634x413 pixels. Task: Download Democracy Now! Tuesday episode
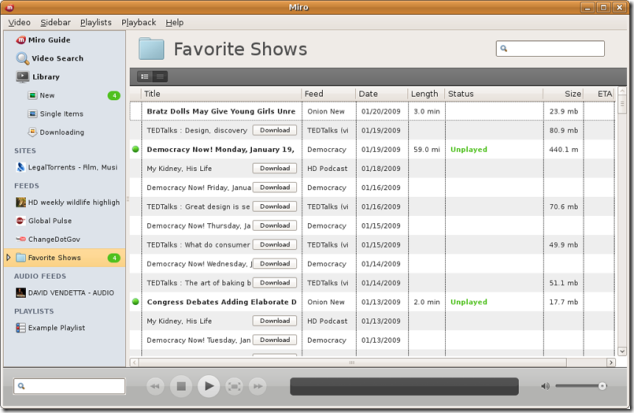[x=275, y=340]
